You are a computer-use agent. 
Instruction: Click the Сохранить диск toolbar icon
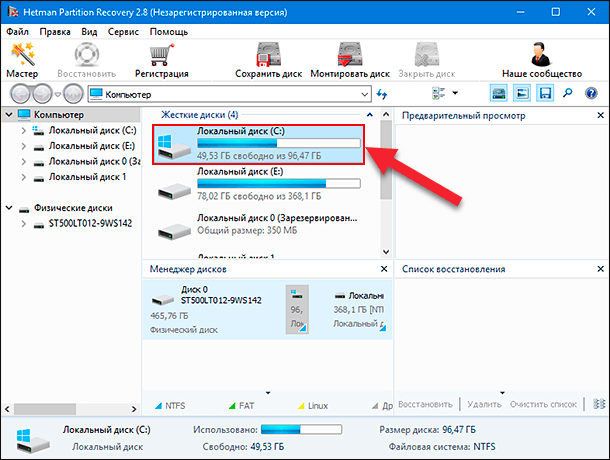(268, 54)
